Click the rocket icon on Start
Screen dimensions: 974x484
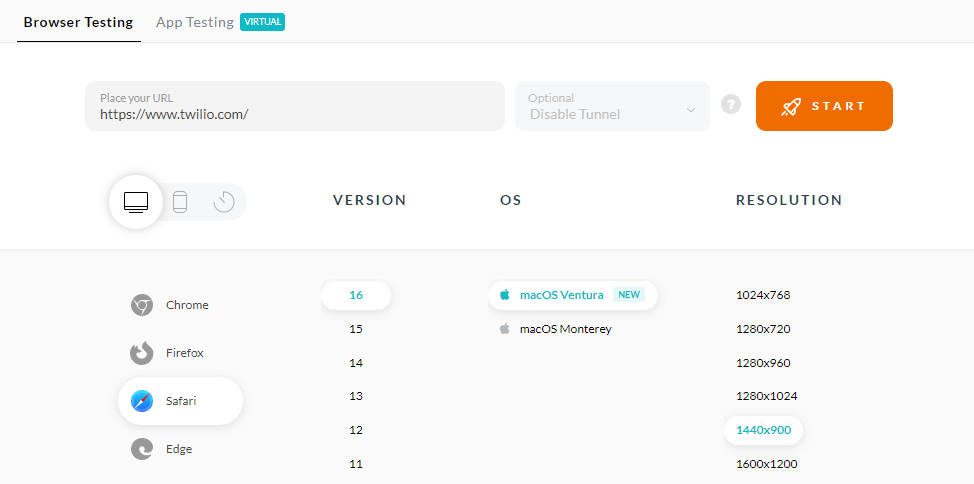[791, 106]
